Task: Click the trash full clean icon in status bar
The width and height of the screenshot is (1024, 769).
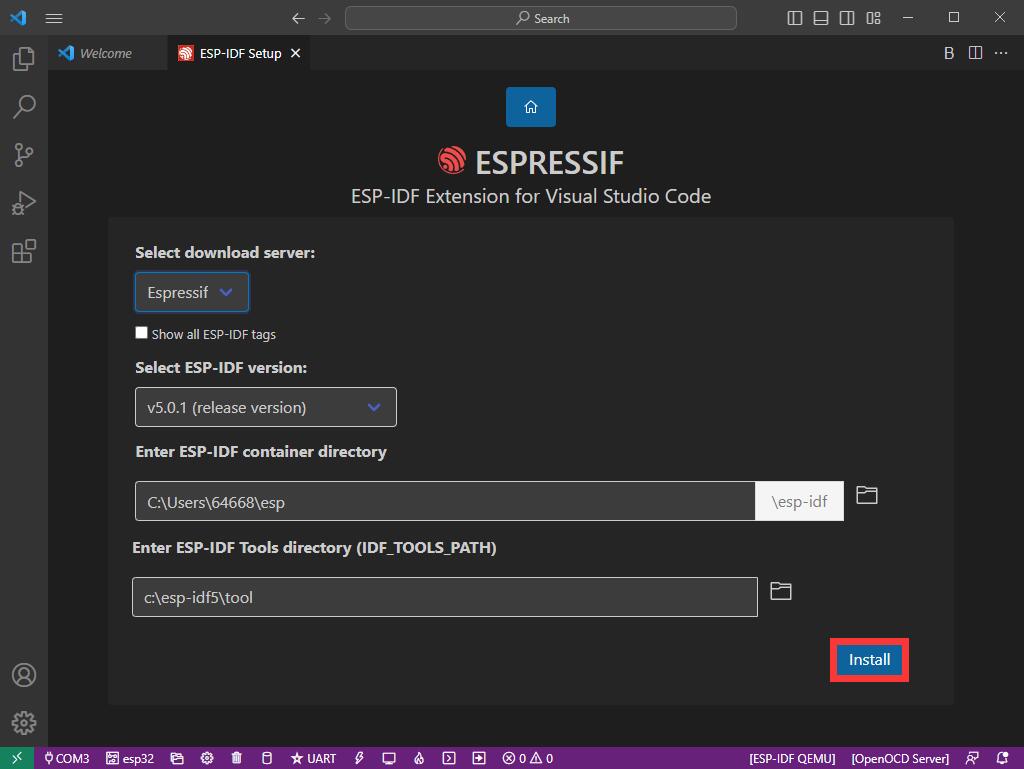Action: pyautogui.click(x=237, y=759)
